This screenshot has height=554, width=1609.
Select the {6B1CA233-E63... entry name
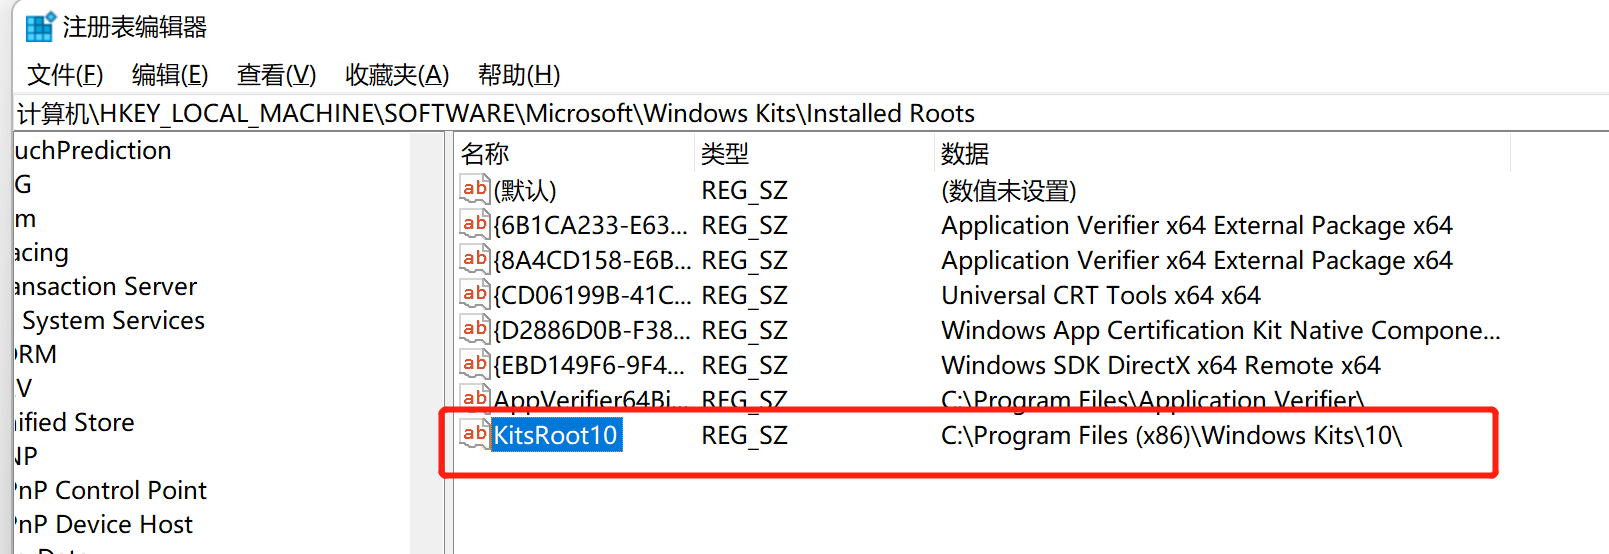591,225
